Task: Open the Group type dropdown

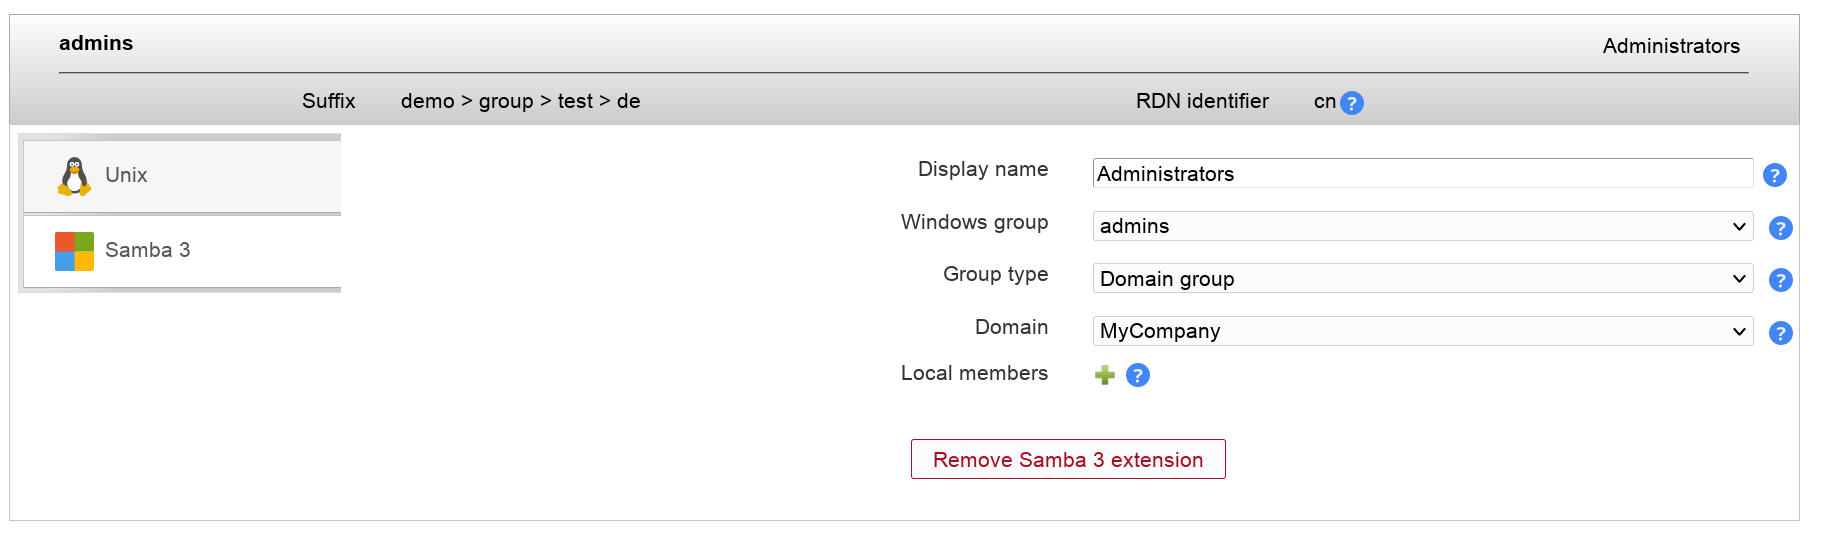Action: [x=1422, y=279]
